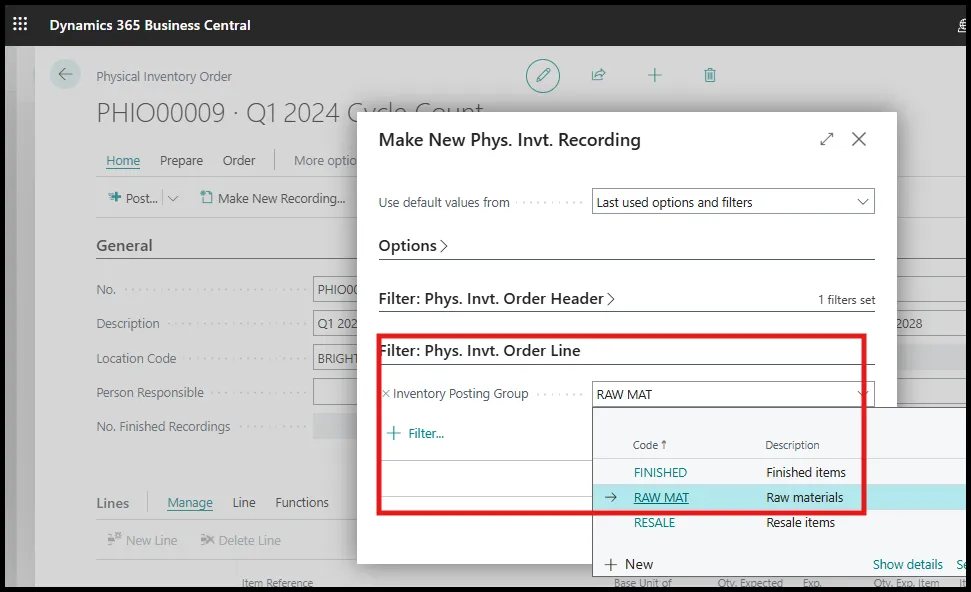Switch to the Home tab

123,160
